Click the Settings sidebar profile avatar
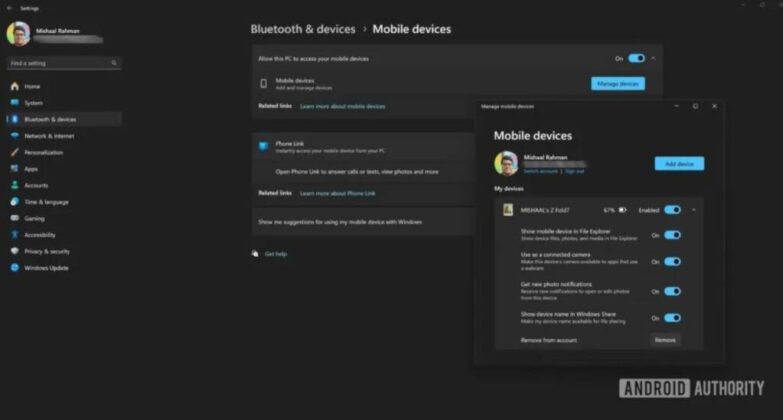Viewport: 783px width, 420px height. coord(18,34)
